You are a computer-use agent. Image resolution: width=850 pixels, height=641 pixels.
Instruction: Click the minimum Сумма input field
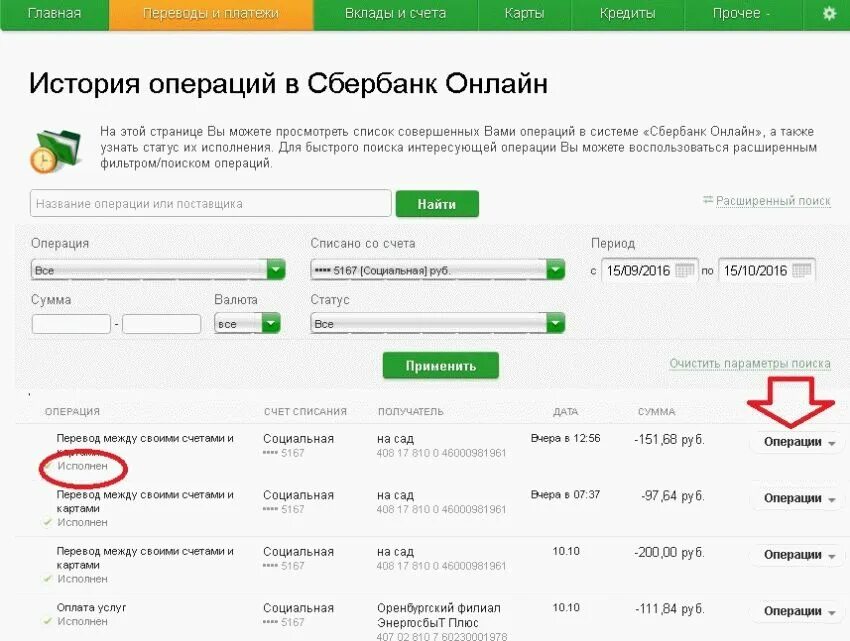pos(71,324)
